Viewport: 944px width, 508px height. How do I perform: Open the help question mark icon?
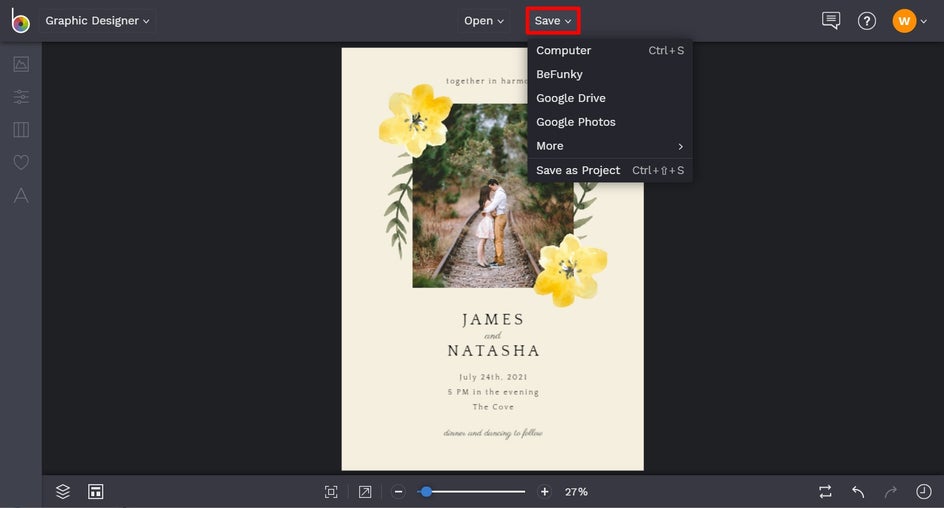pyautogui.click(x=867, y=21)
